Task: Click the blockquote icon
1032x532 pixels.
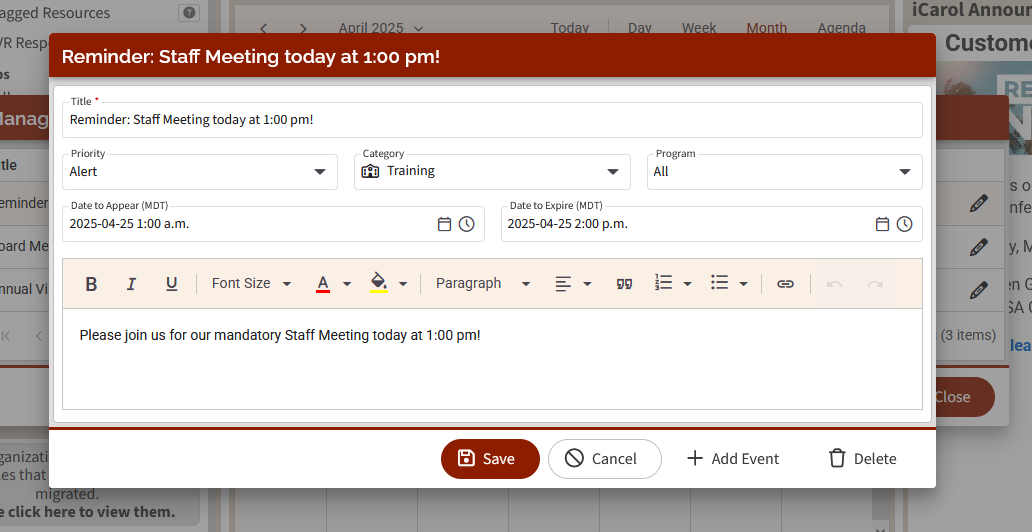Action: pos(624,284)
